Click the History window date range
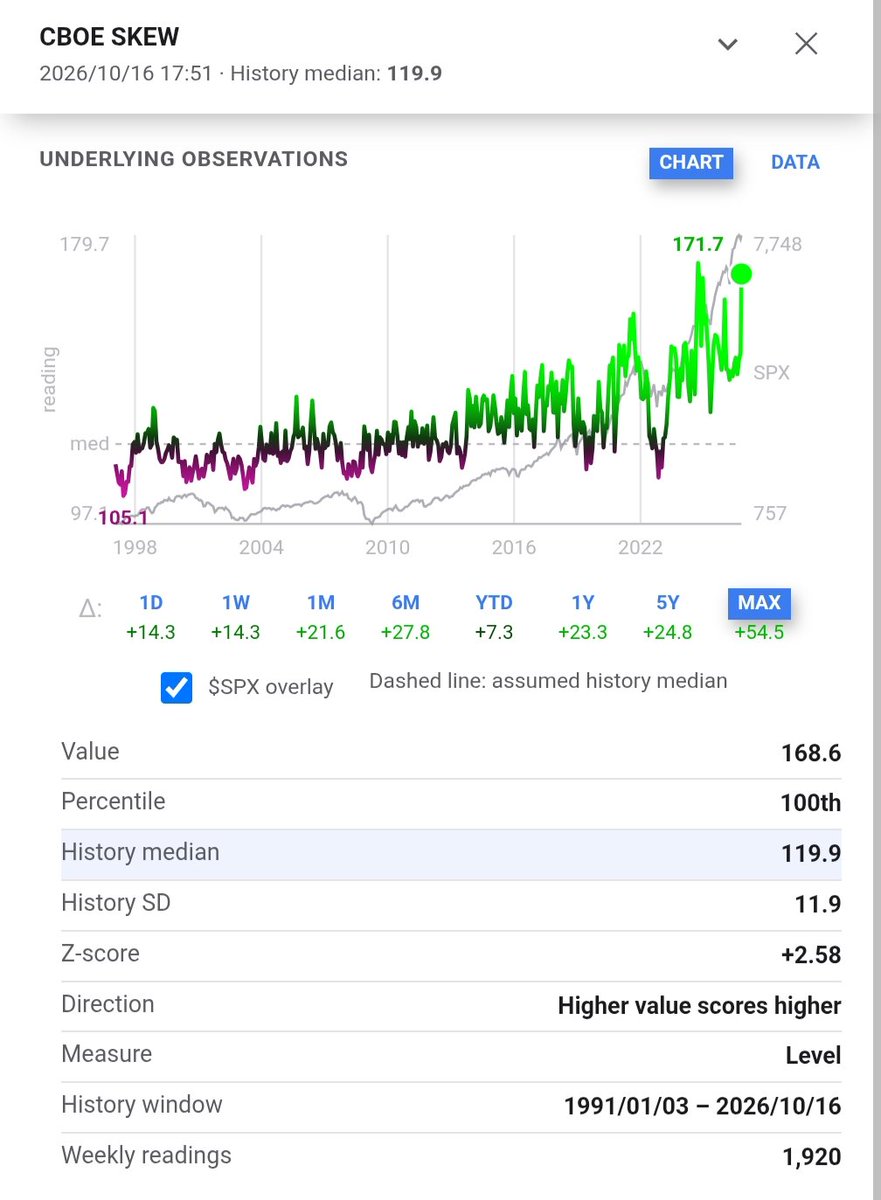Image resolution: width=881 pixels, height=1200 pixels. point(702,1106)
